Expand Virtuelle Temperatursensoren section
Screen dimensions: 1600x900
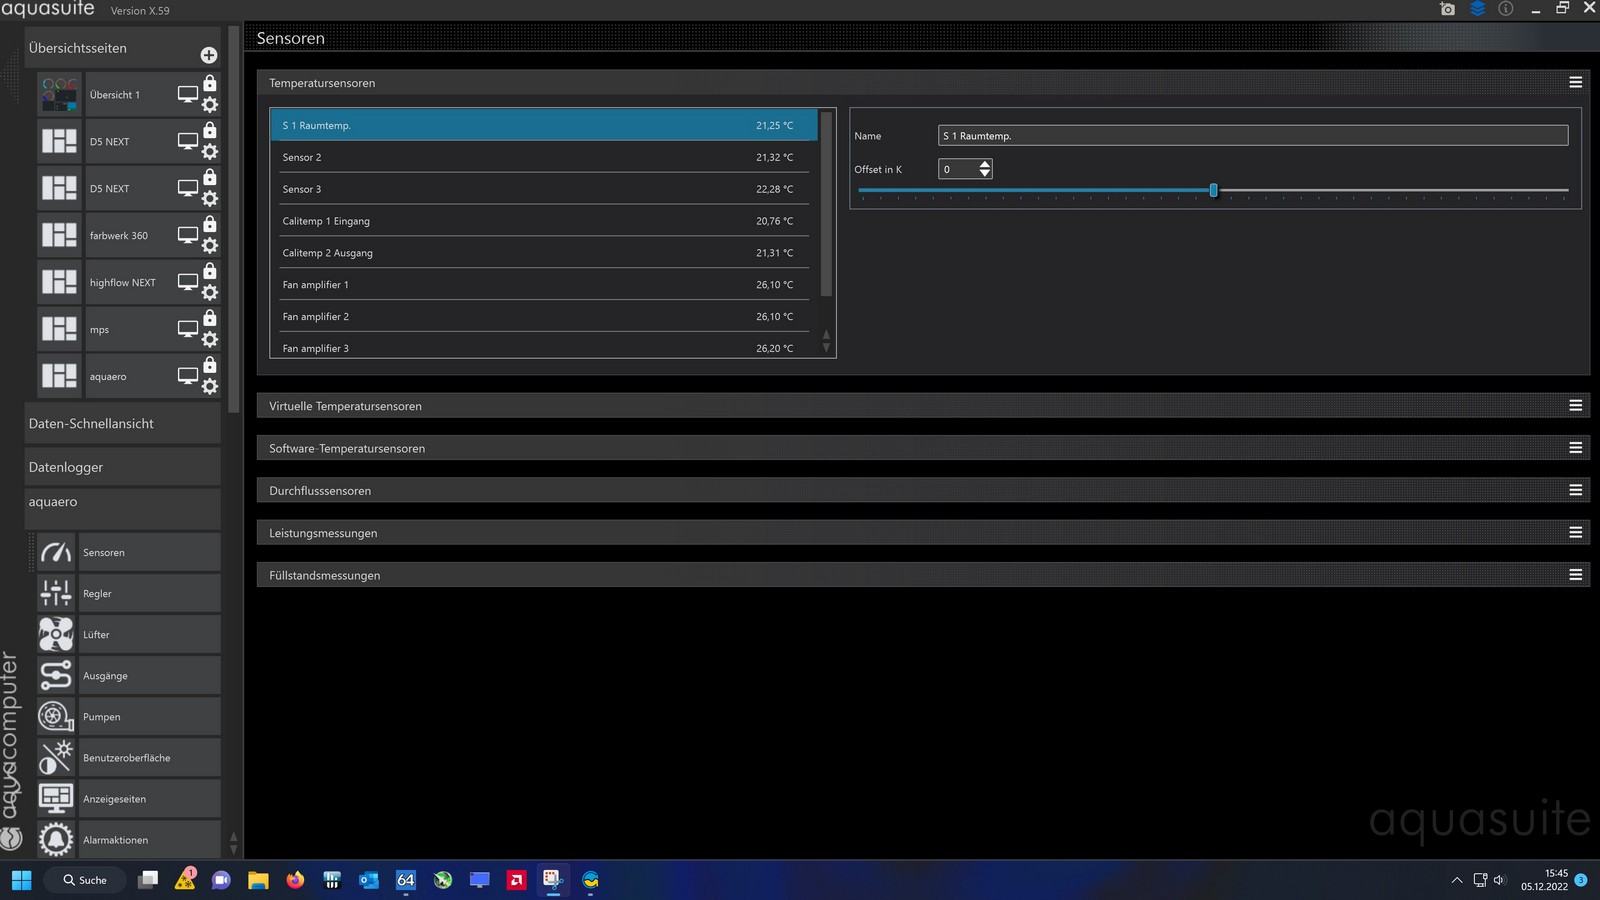[923, 406]
